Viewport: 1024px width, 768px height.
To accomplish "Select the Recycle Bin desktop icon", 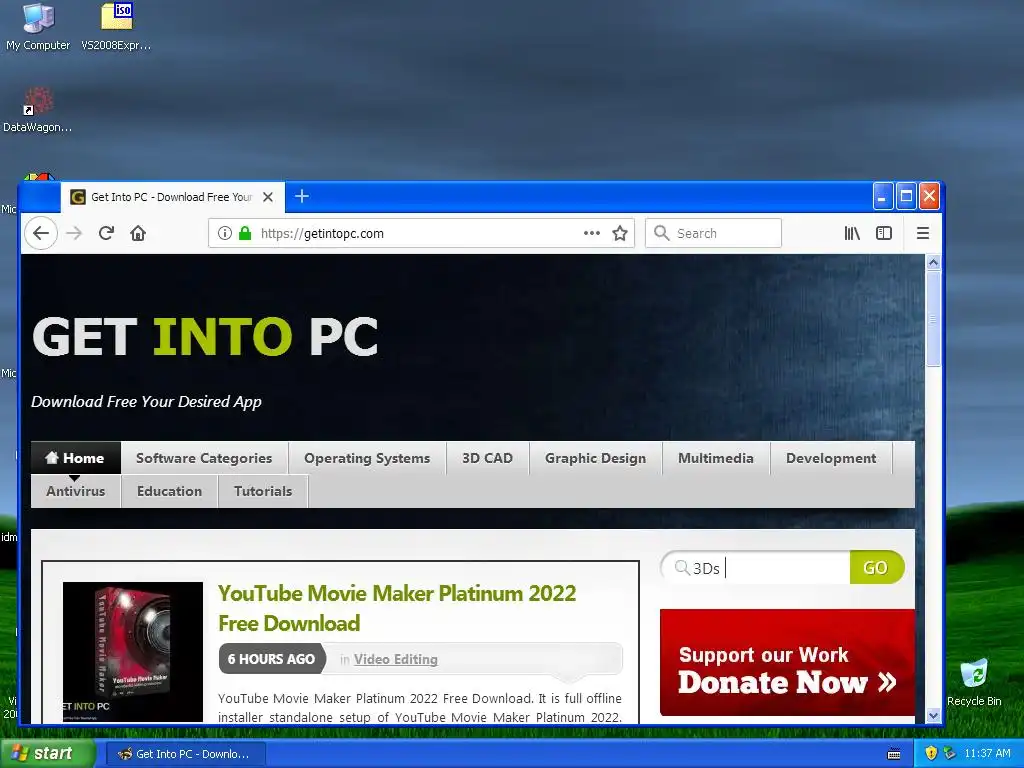I will (x=974, y=683).
